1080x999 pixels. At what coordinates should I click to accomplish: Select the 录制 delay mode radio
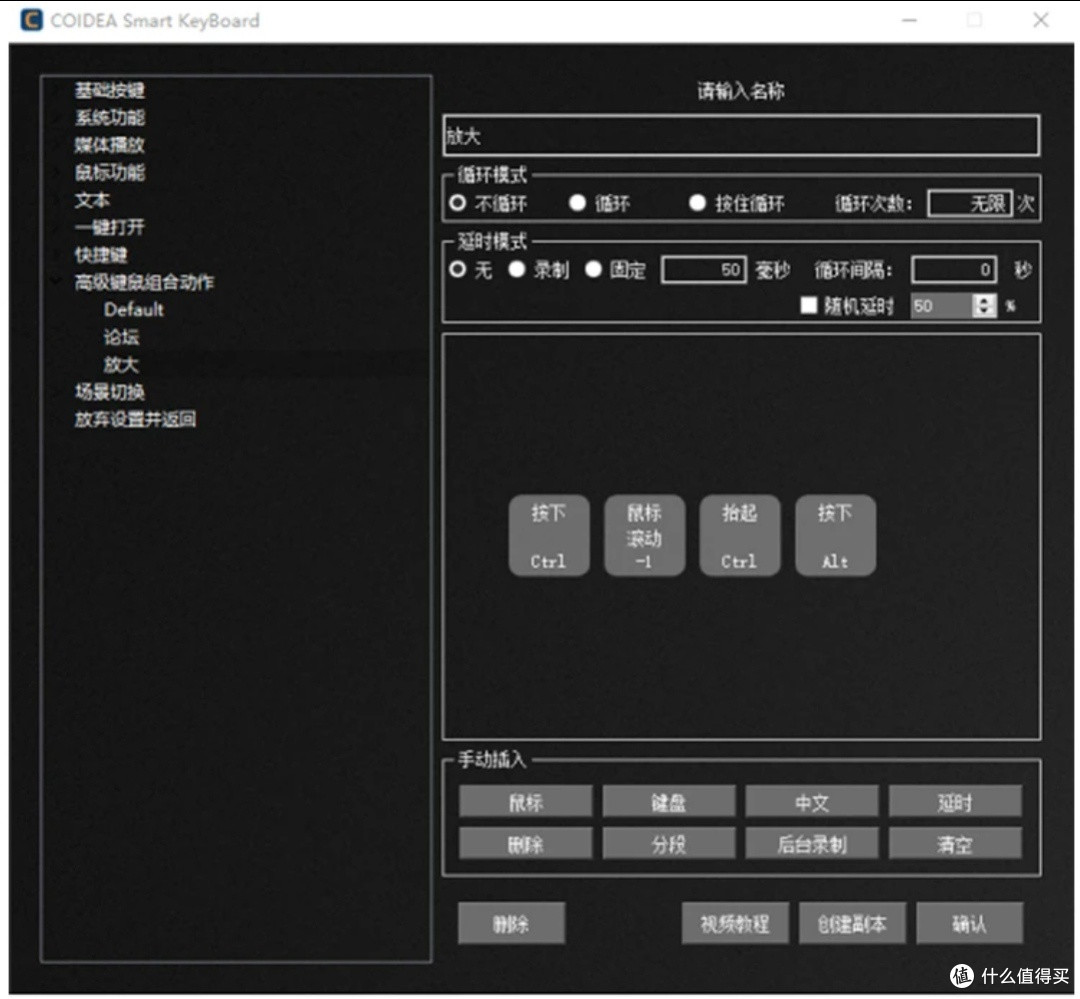(x=517, y=269)
